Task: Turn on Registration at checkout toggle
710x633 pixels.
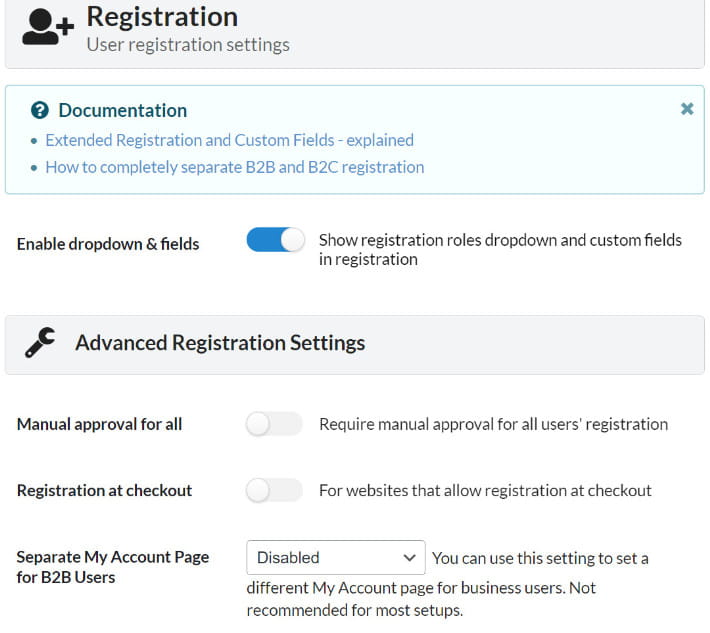Action: click(x=274, y=490)
